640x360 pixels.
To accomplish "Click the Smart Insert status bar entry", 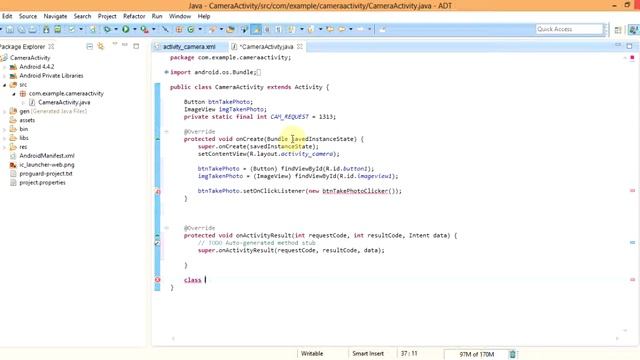I will click(368, 354).
